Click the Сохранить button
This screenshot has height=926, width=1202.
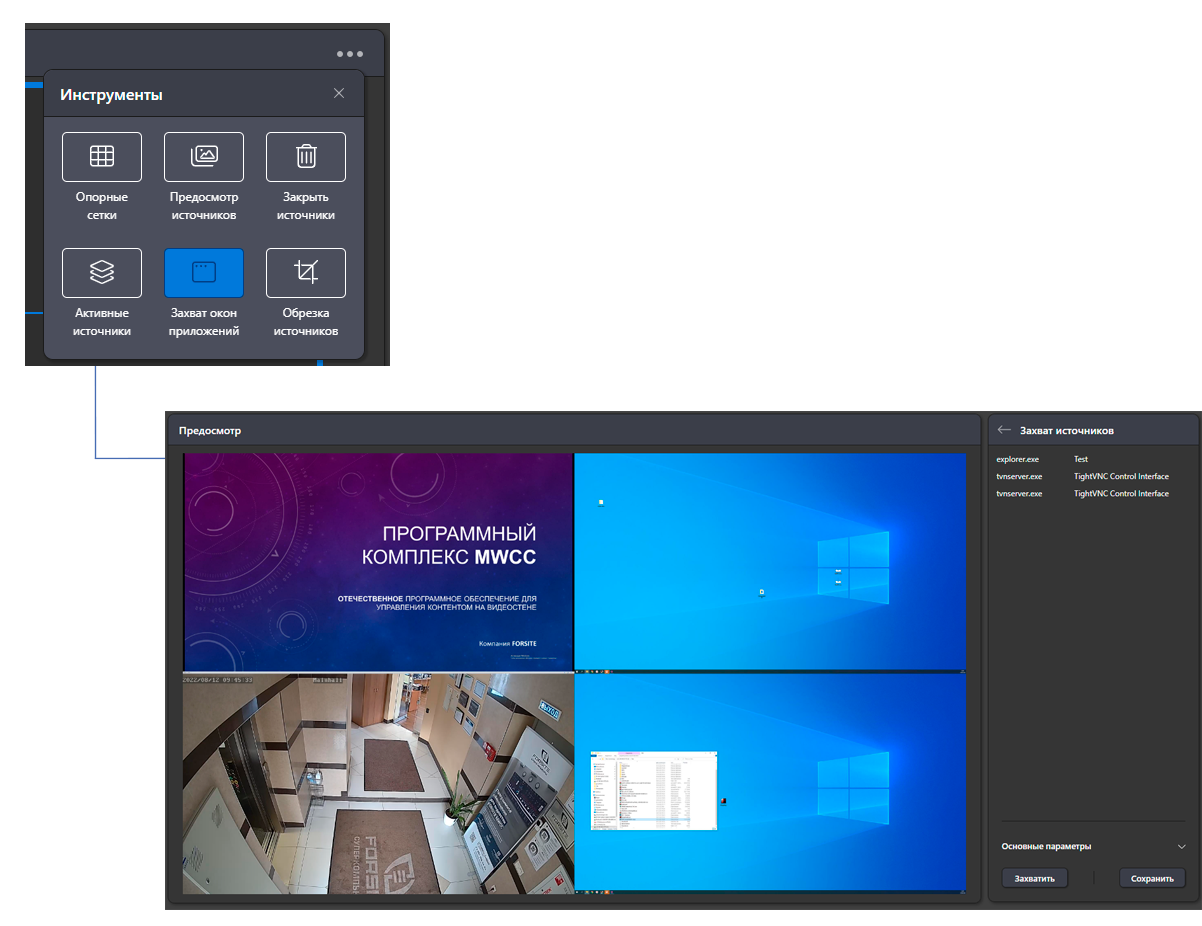[1152, 878]
